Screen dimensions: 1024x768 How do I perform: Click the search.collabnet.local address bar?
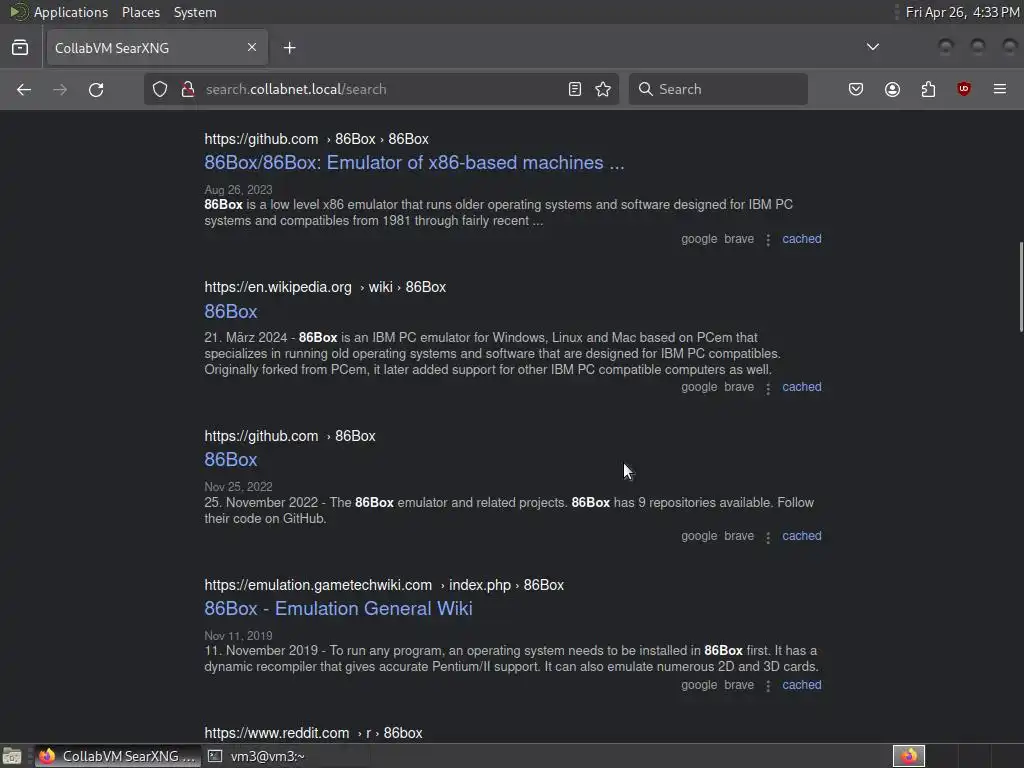click(x=382, y=89)
